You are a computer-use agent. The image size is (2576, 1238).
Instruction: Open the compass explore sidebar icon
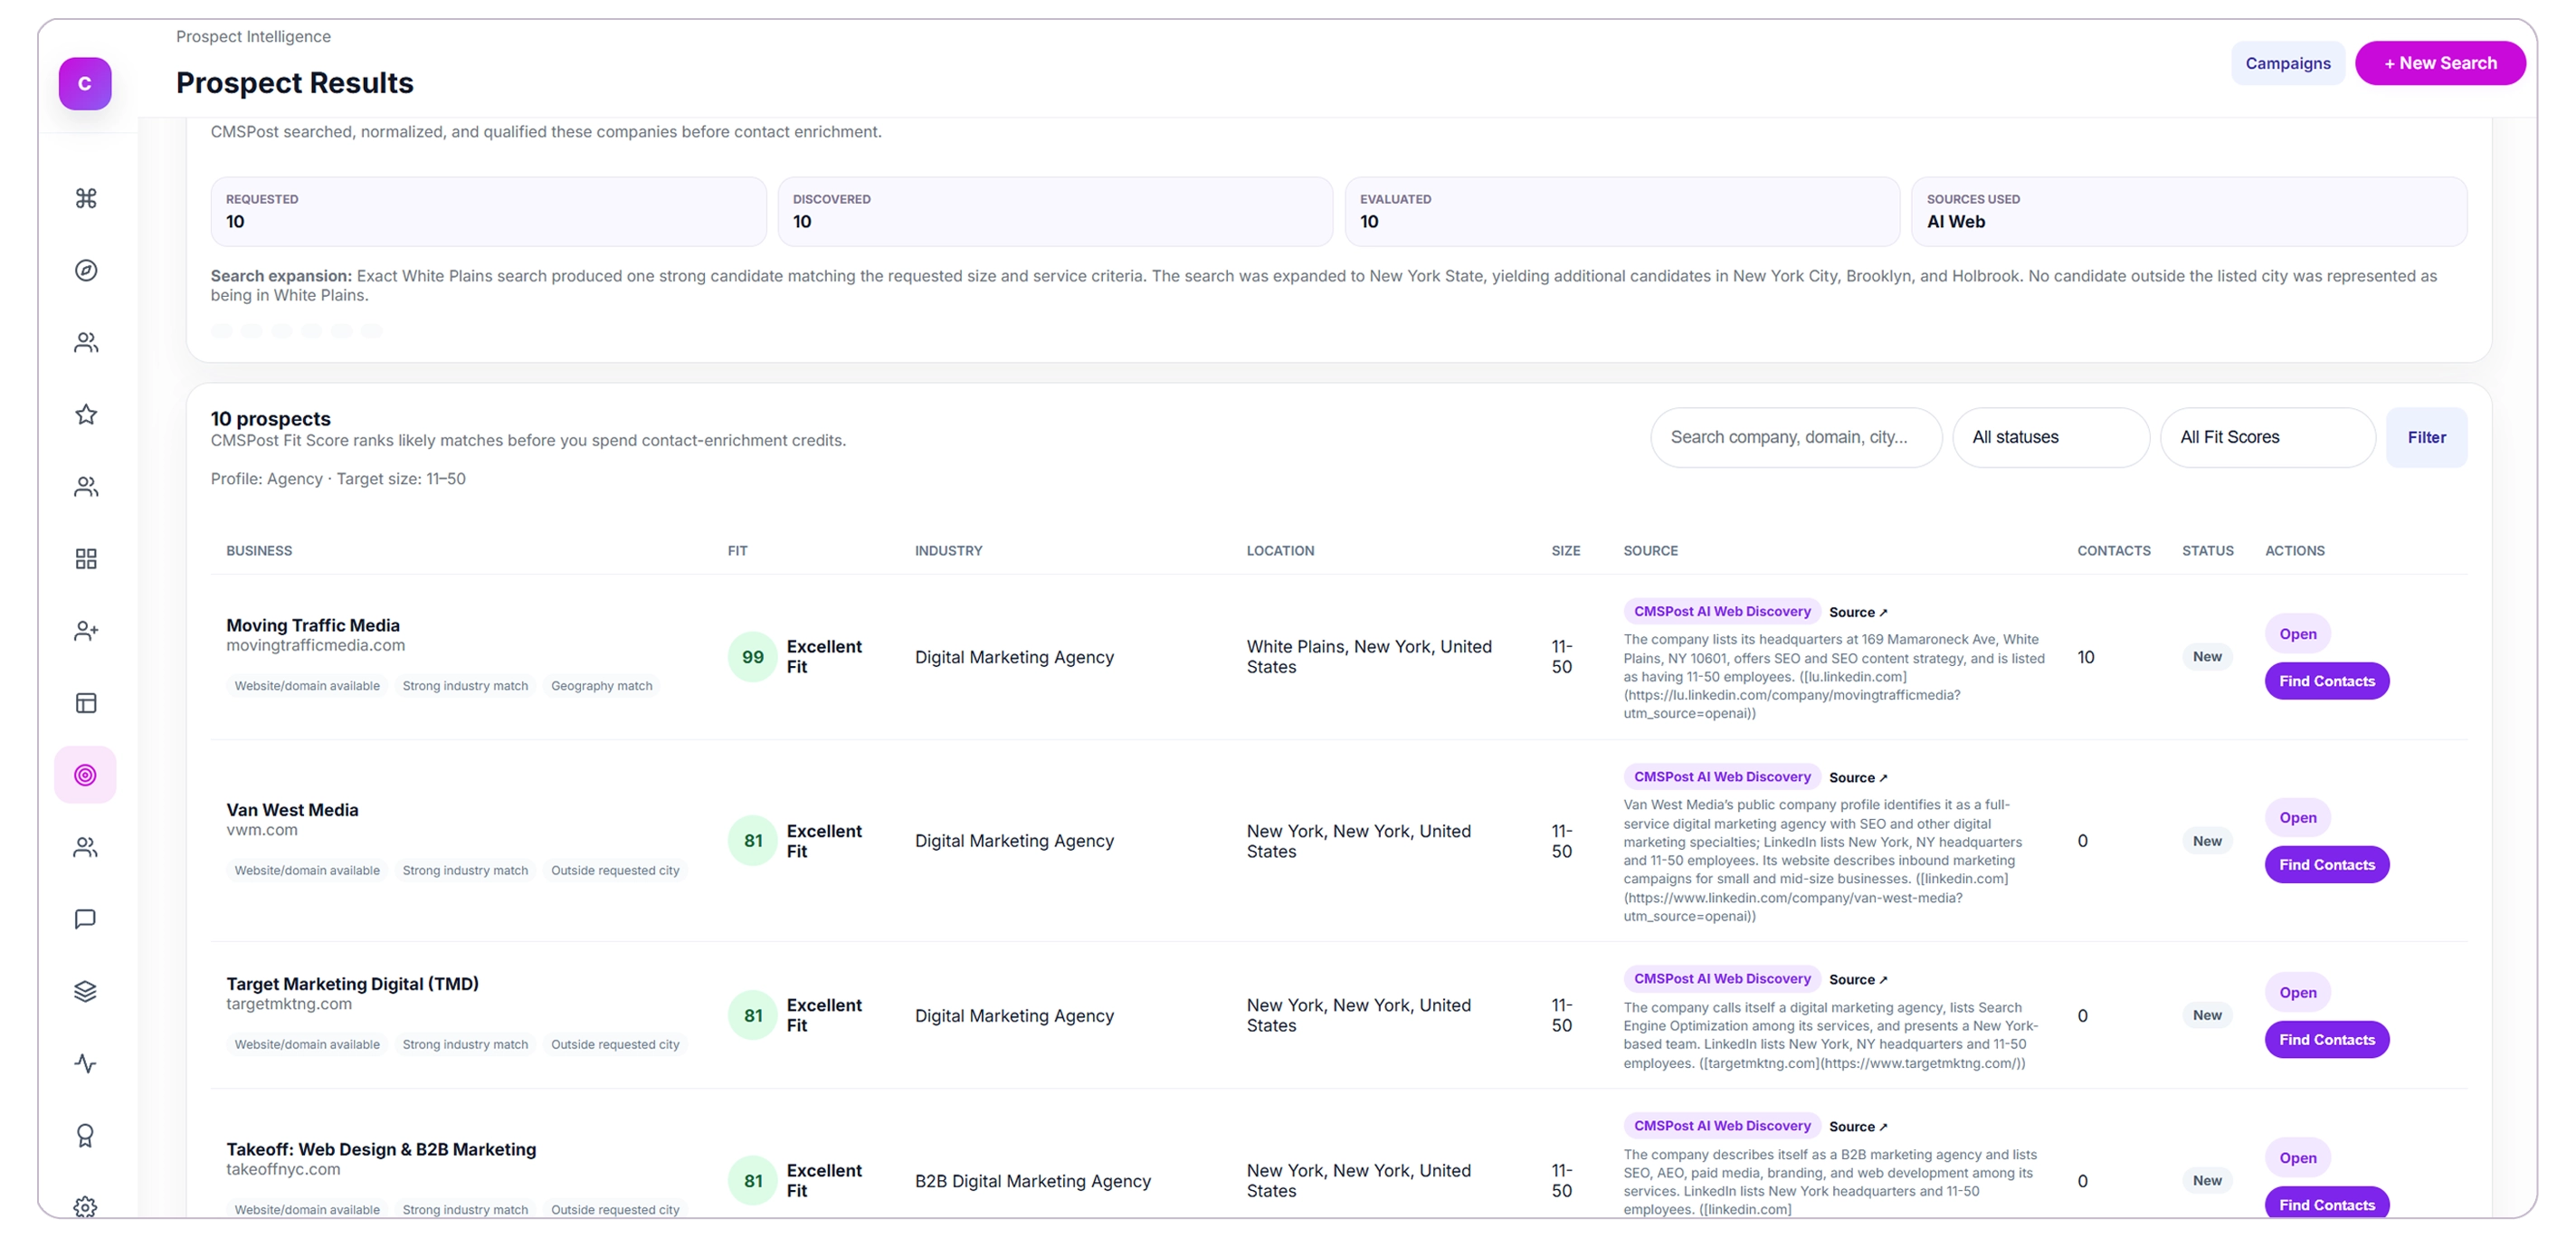point(86,270)
